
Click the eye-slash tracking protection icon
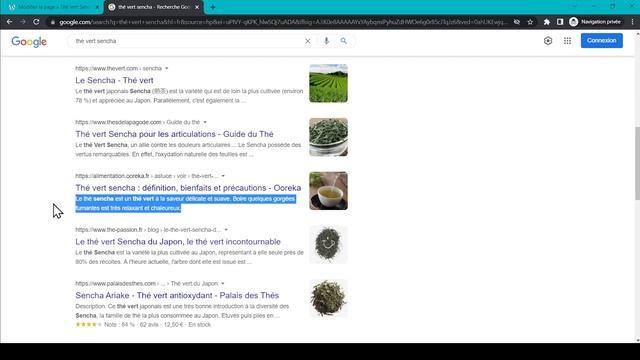(517, 22)
